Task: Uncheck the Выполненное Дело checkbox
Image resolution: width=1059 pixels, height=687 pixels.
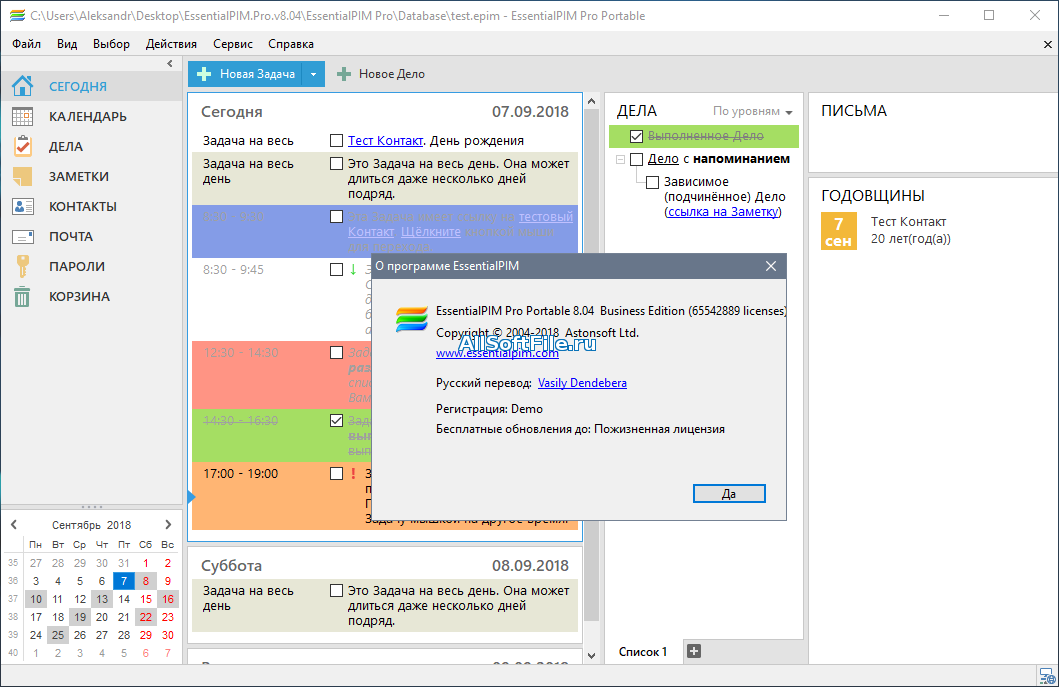Action: point(636,136)
